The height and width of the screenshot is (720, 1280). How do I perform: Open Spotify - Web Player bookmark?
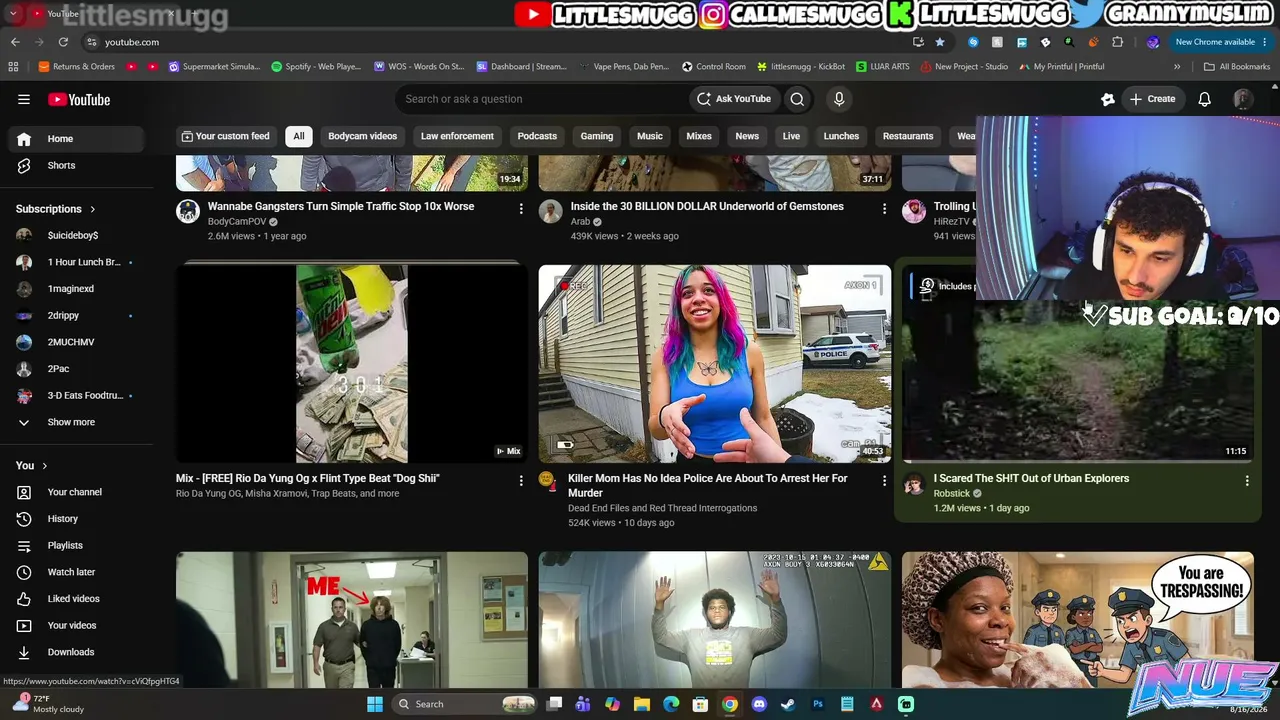[x=316, y=67]
